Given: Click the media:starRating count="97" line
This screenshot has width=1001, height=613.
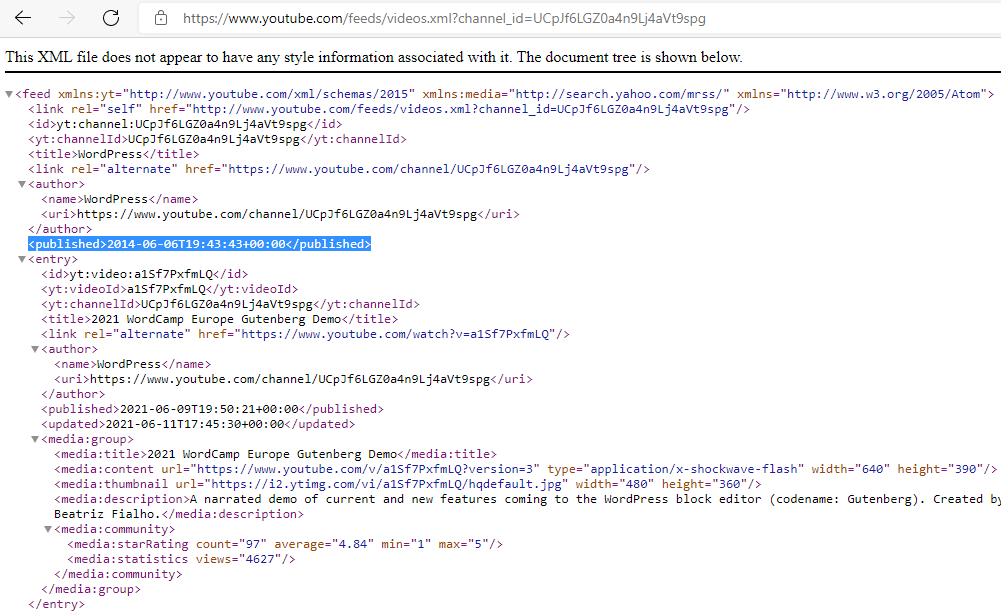Looking at the screenshot, I should [285, 544].
